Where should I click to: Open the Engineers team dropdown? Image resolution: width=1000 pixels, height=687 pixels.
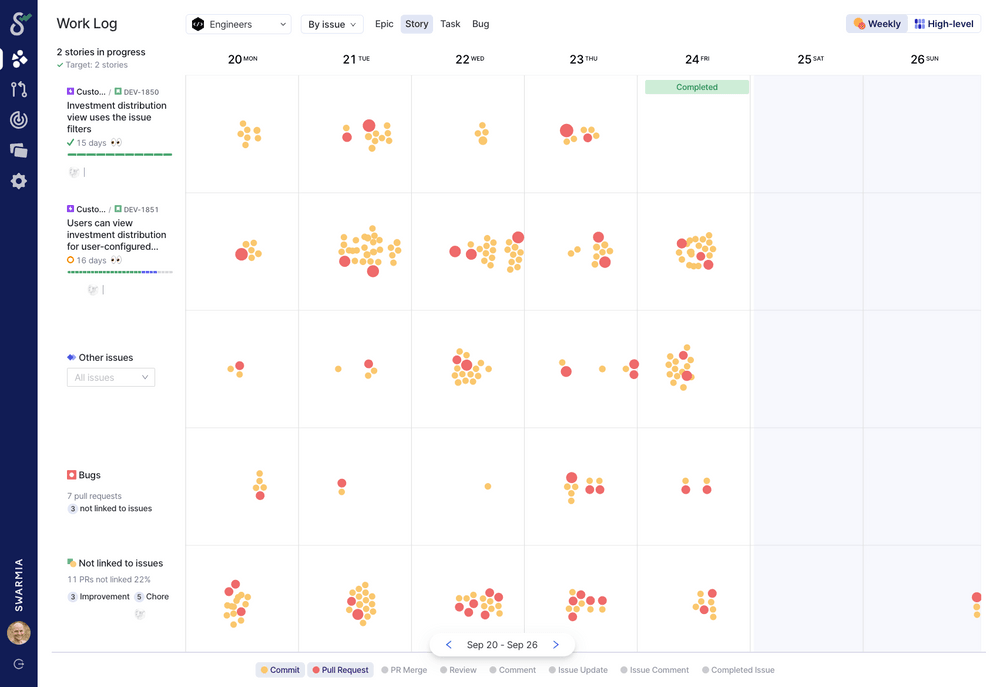tap(238, 23)
